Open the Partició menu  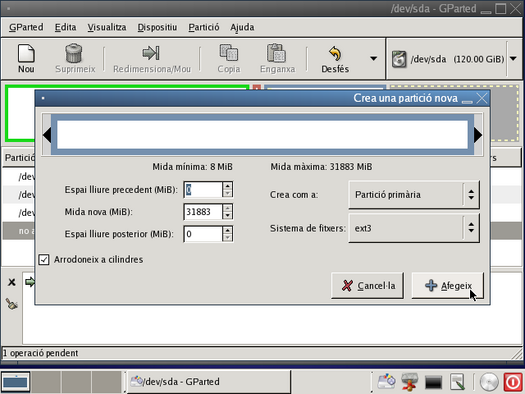pos(204,27)
